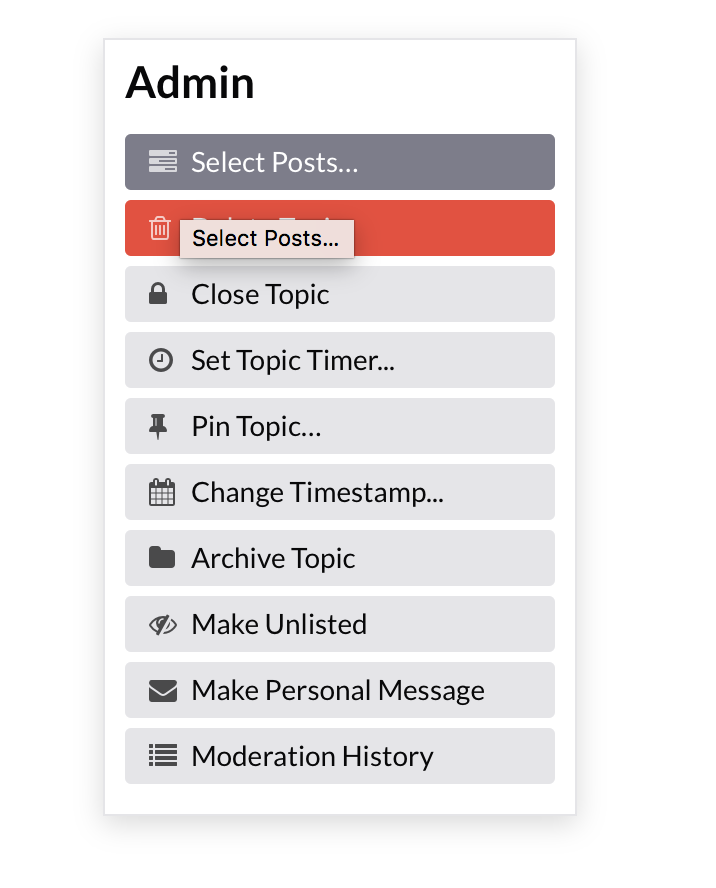Screen dimensions: 716x888
Task: Open the Select Posts… option
Action: click(274, 162)
